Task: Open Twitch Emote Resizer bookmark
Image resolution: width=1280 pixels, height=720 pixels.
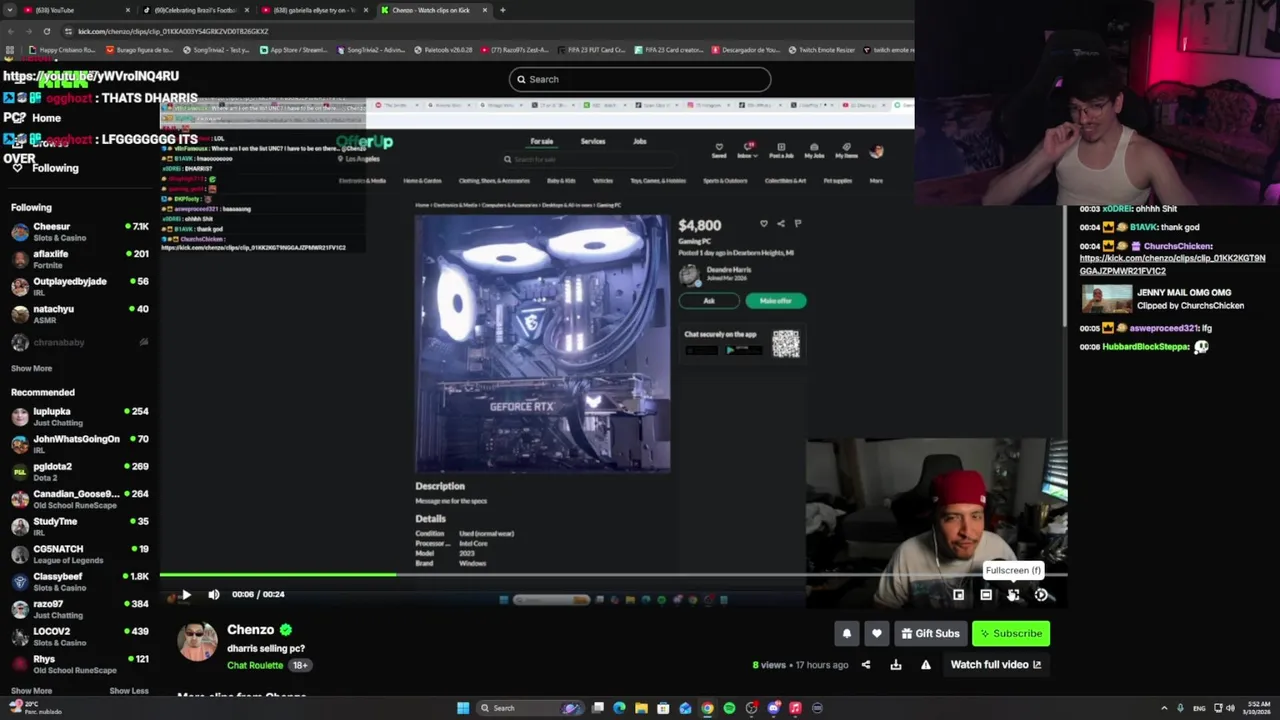Action: 822,49
